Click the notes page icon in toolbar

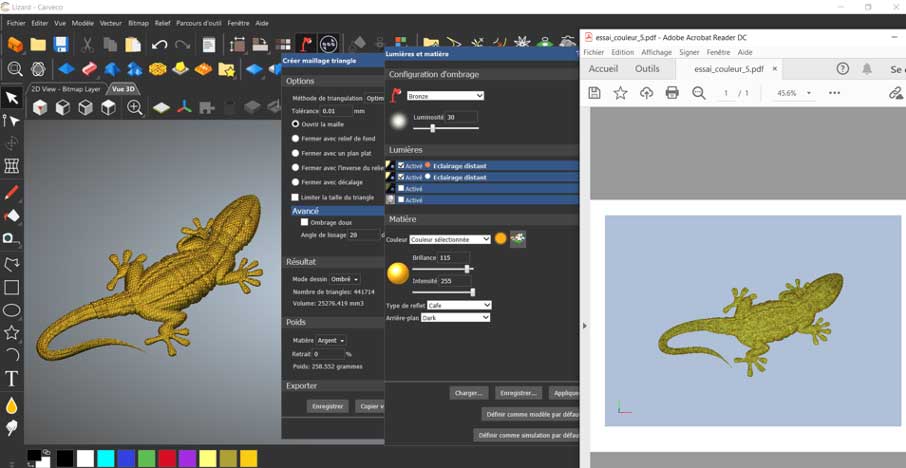209,44
